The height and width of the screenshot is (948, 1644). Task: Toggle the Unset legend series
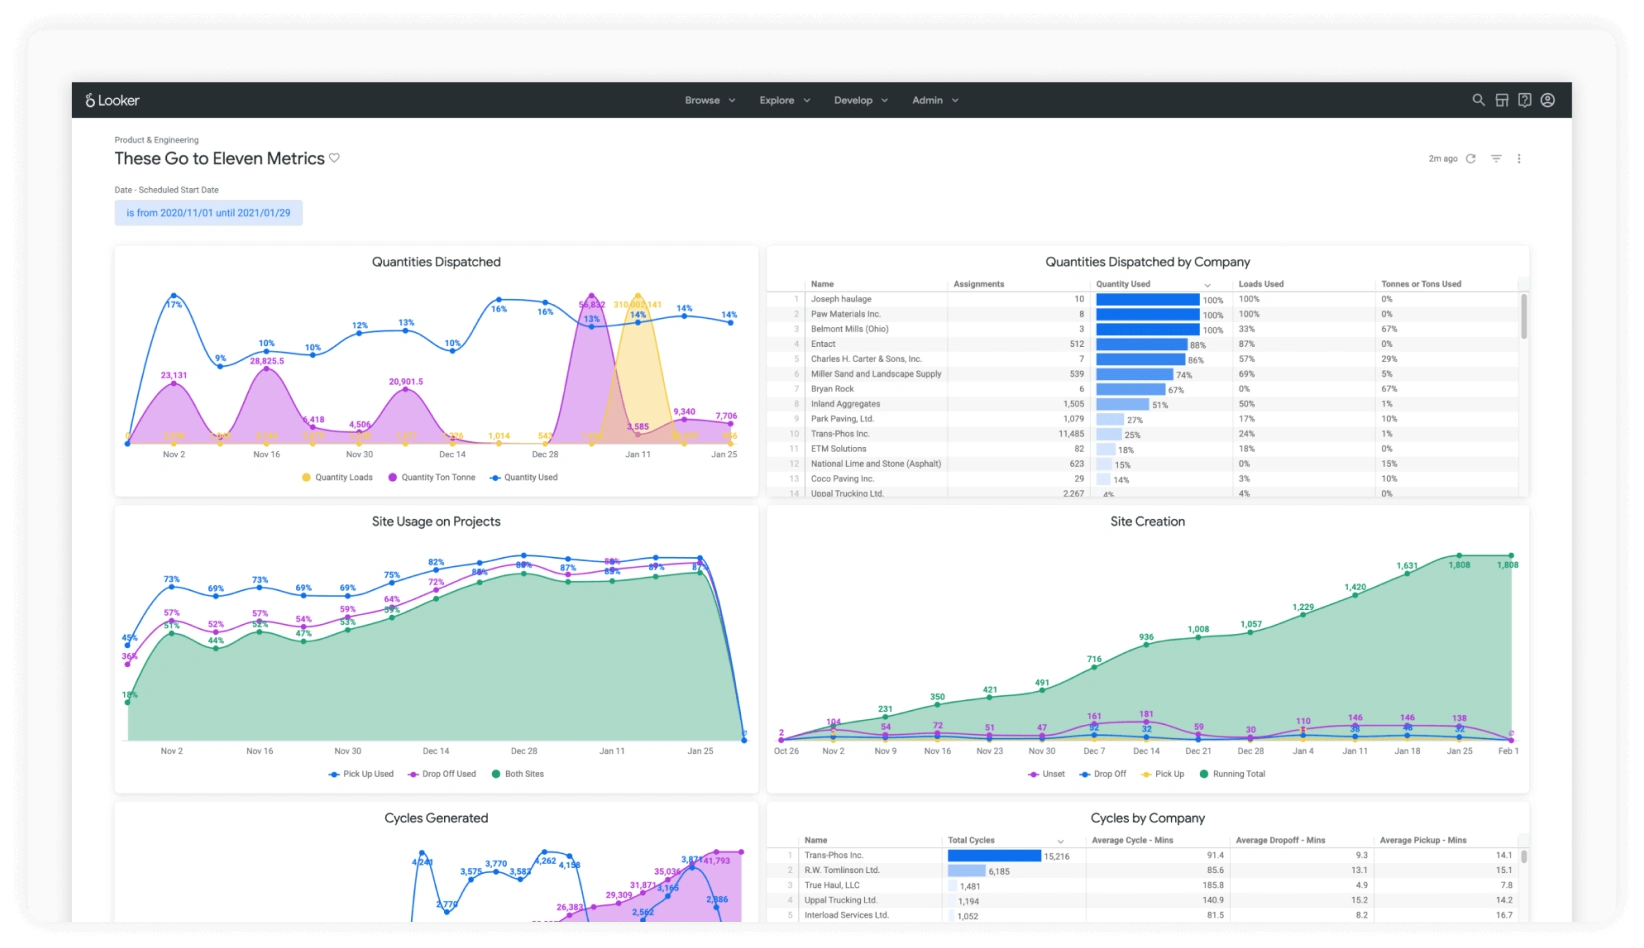1046,774
